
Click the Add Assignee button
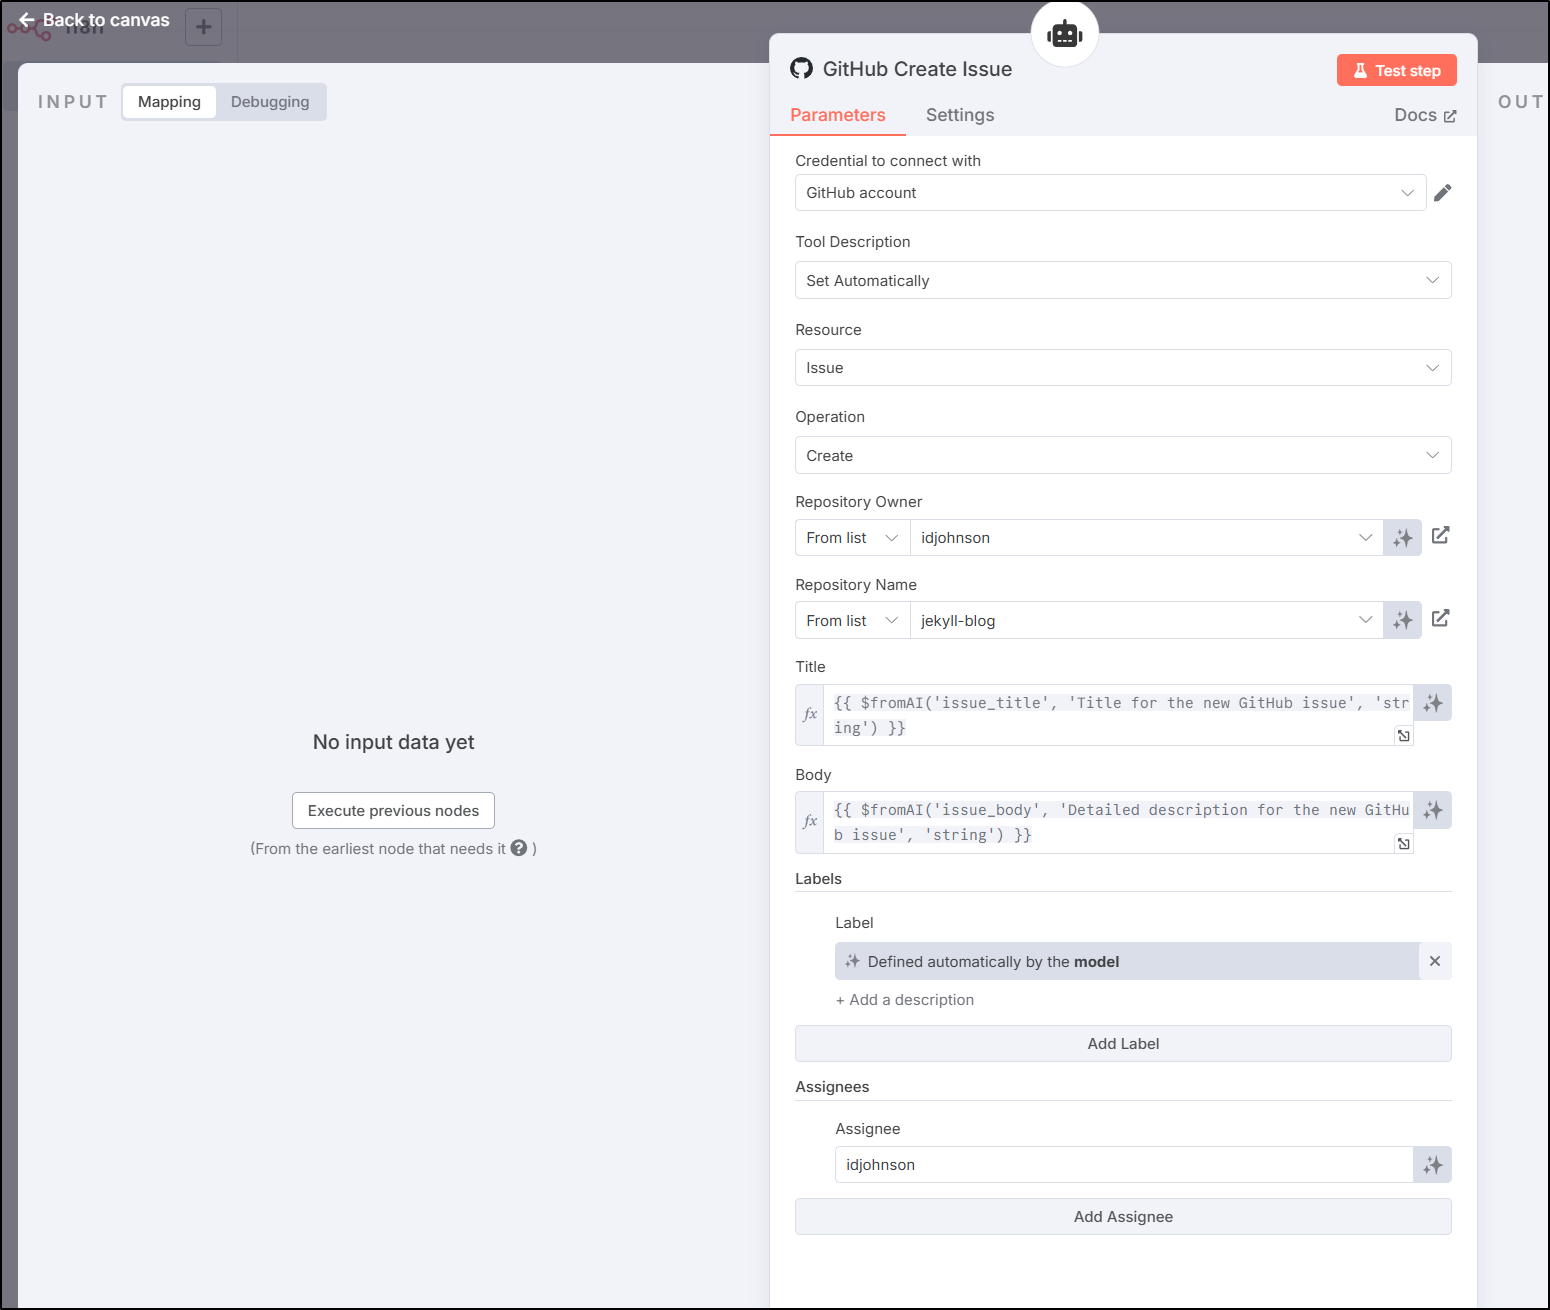[x=1123, y=1217]
